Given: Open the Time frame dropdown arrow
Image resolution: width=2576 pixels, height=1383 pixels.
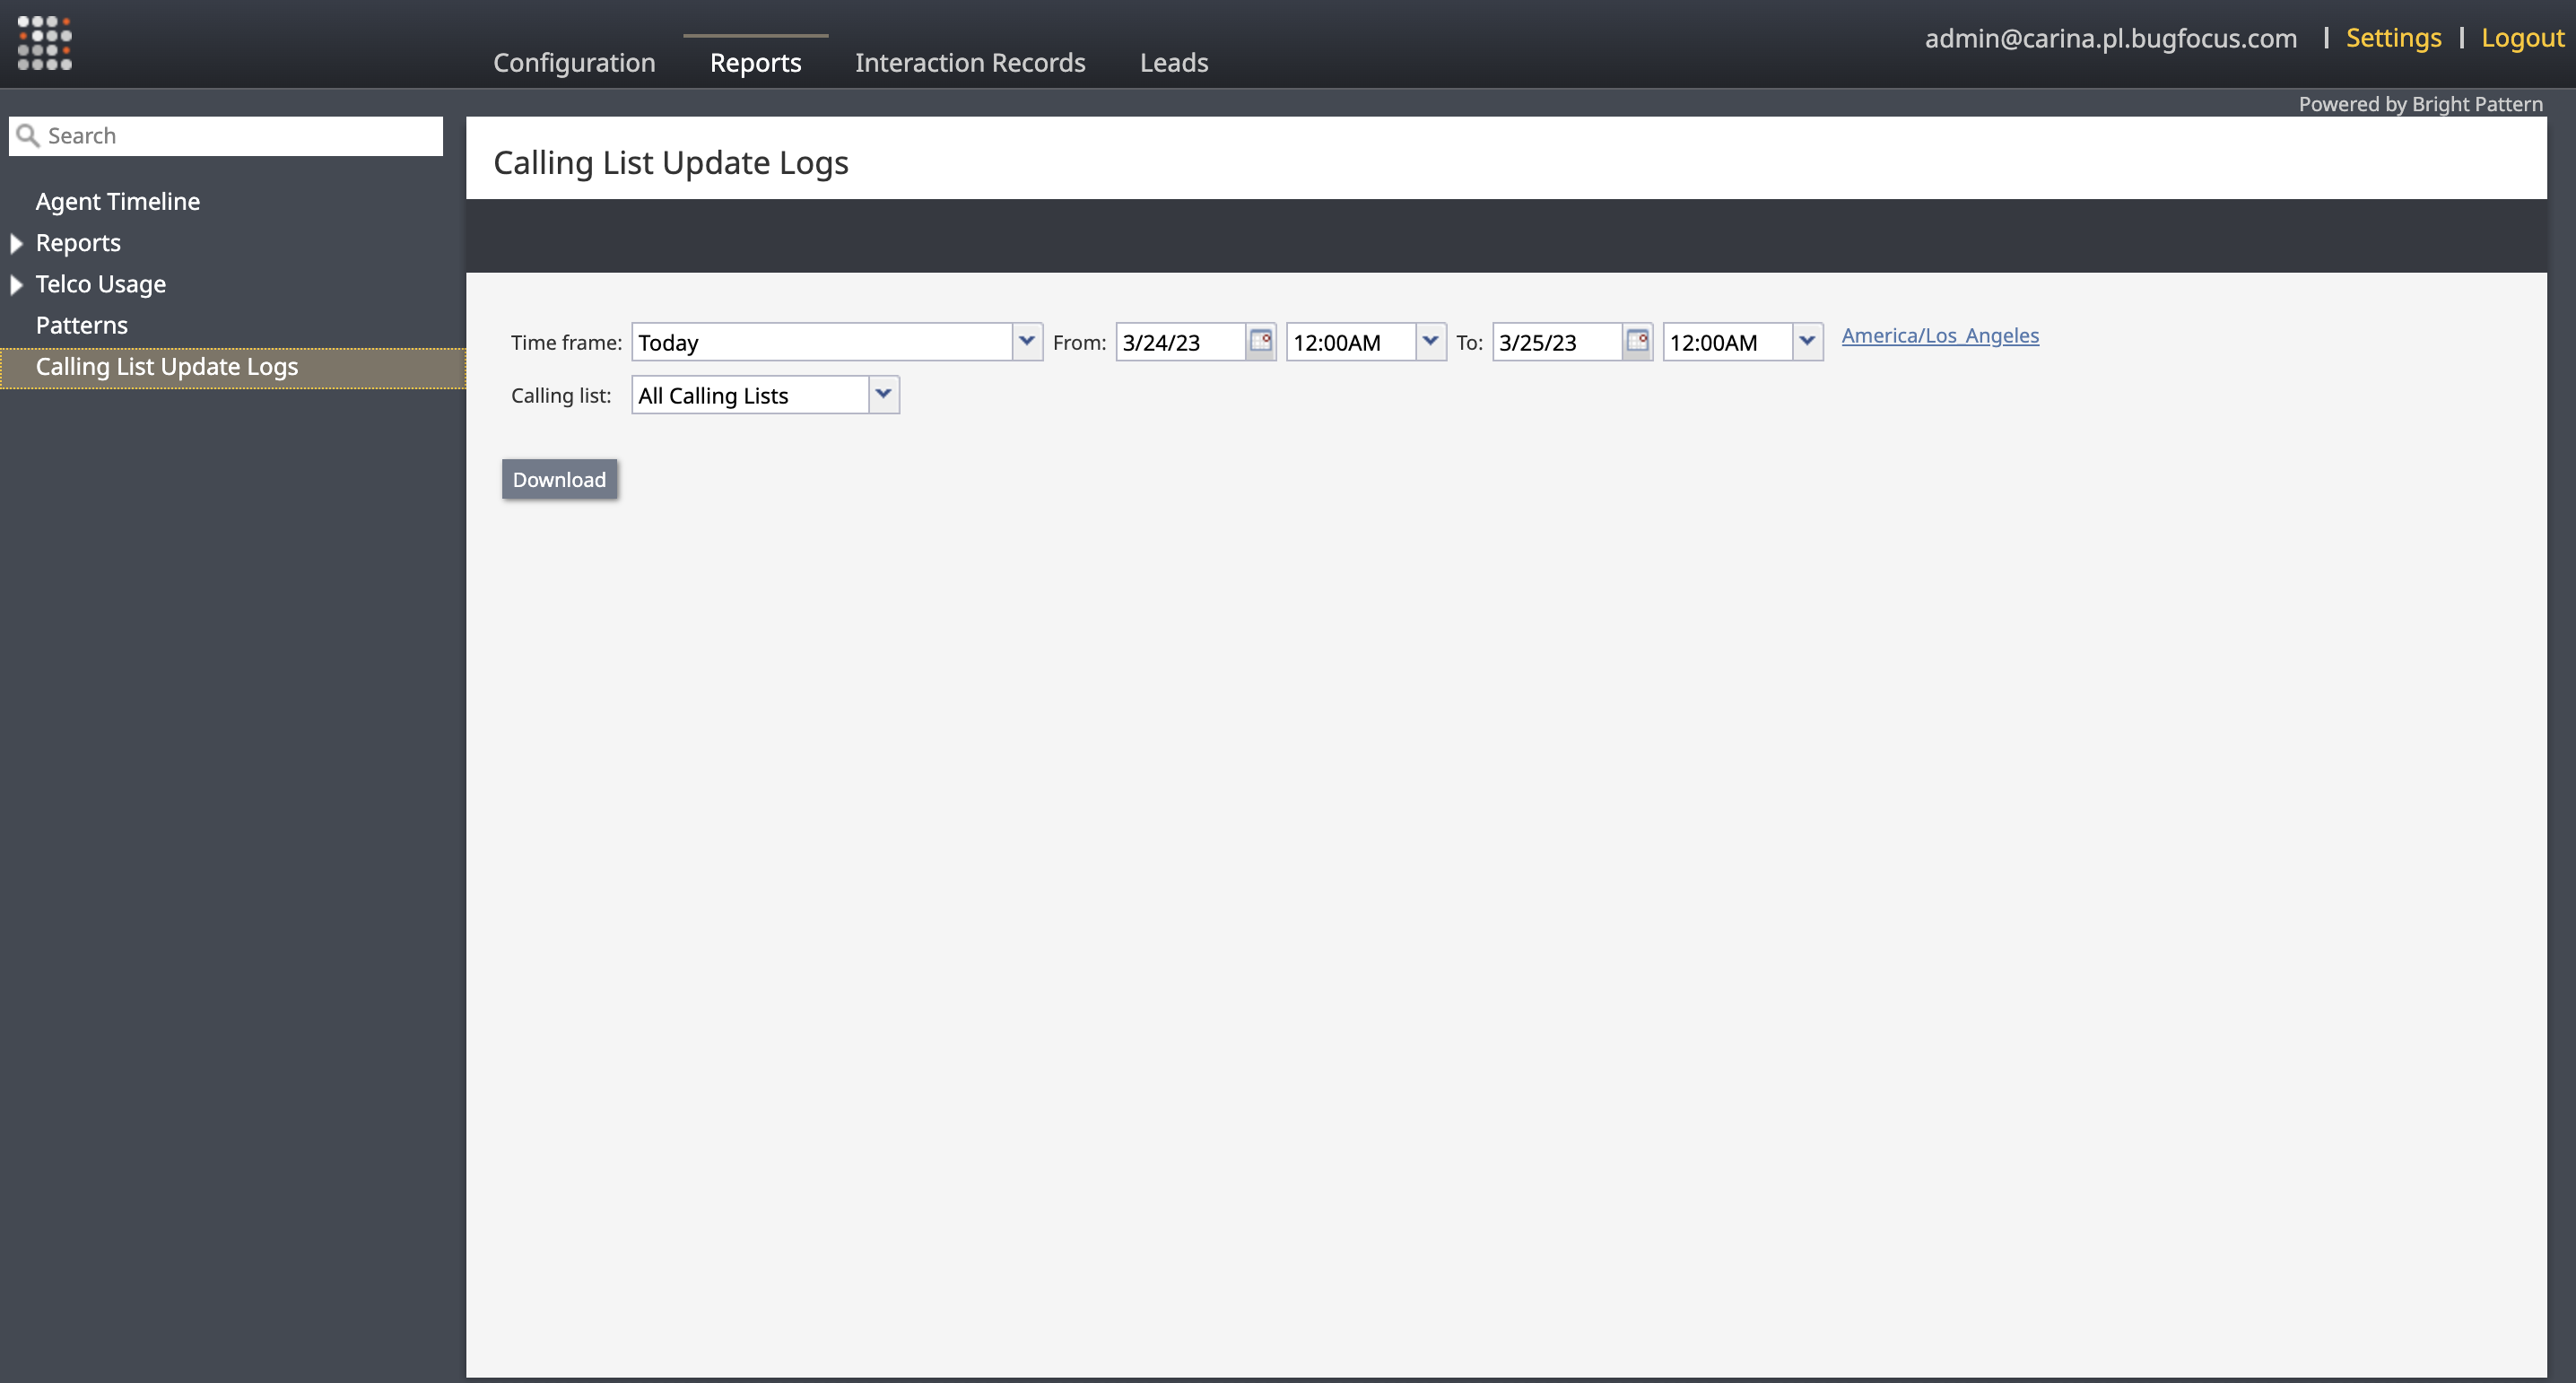Looking at the screenshot, I should [1027, 341].
